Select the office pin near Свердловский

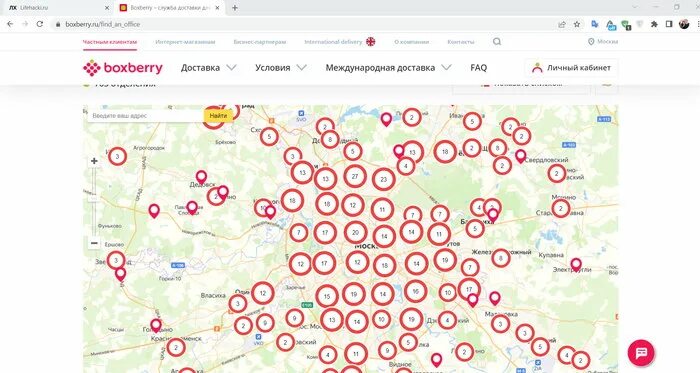pyautogui.click(x=521, y=156)
